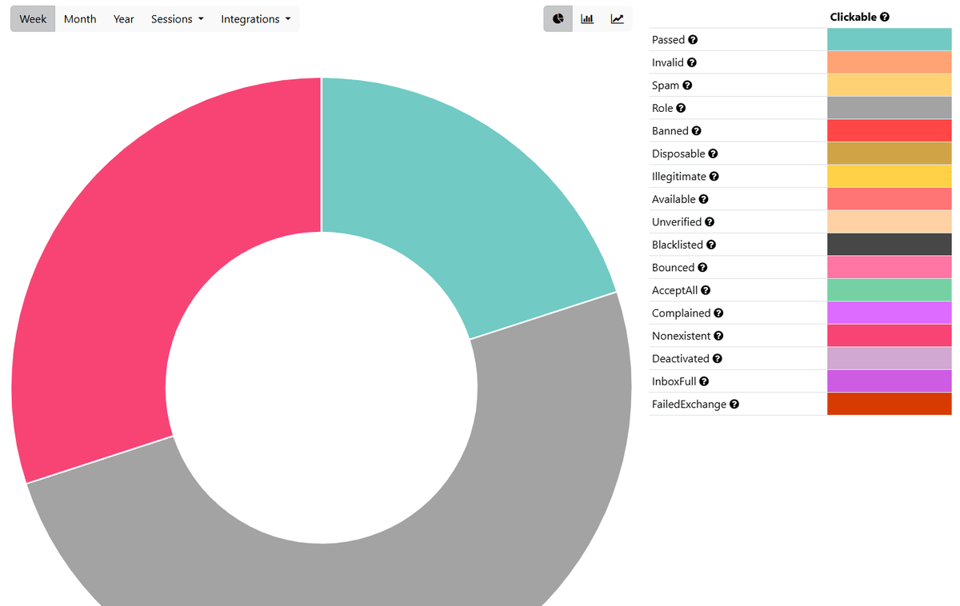The height and width of the screenshot is (606, 960).
Task: Open help icon next to AcceptAll
Action: coord(705,290)
